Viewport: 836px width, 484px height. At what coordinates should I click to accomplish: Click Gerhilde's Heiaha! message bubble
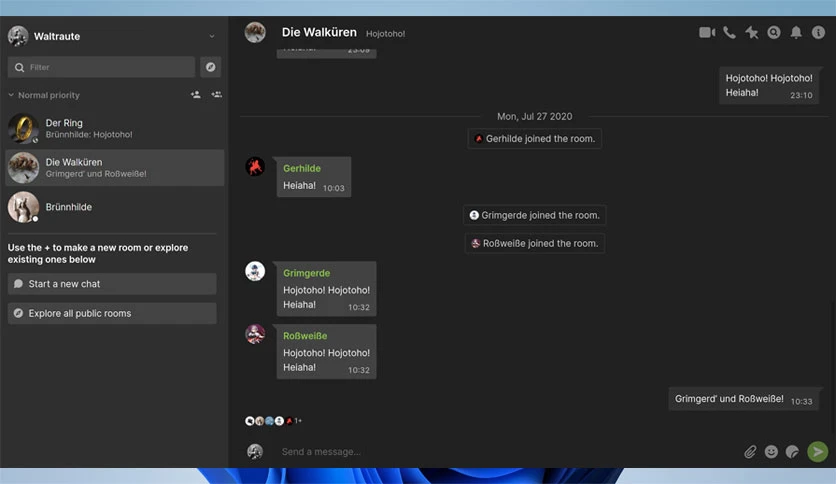(314, 177)
